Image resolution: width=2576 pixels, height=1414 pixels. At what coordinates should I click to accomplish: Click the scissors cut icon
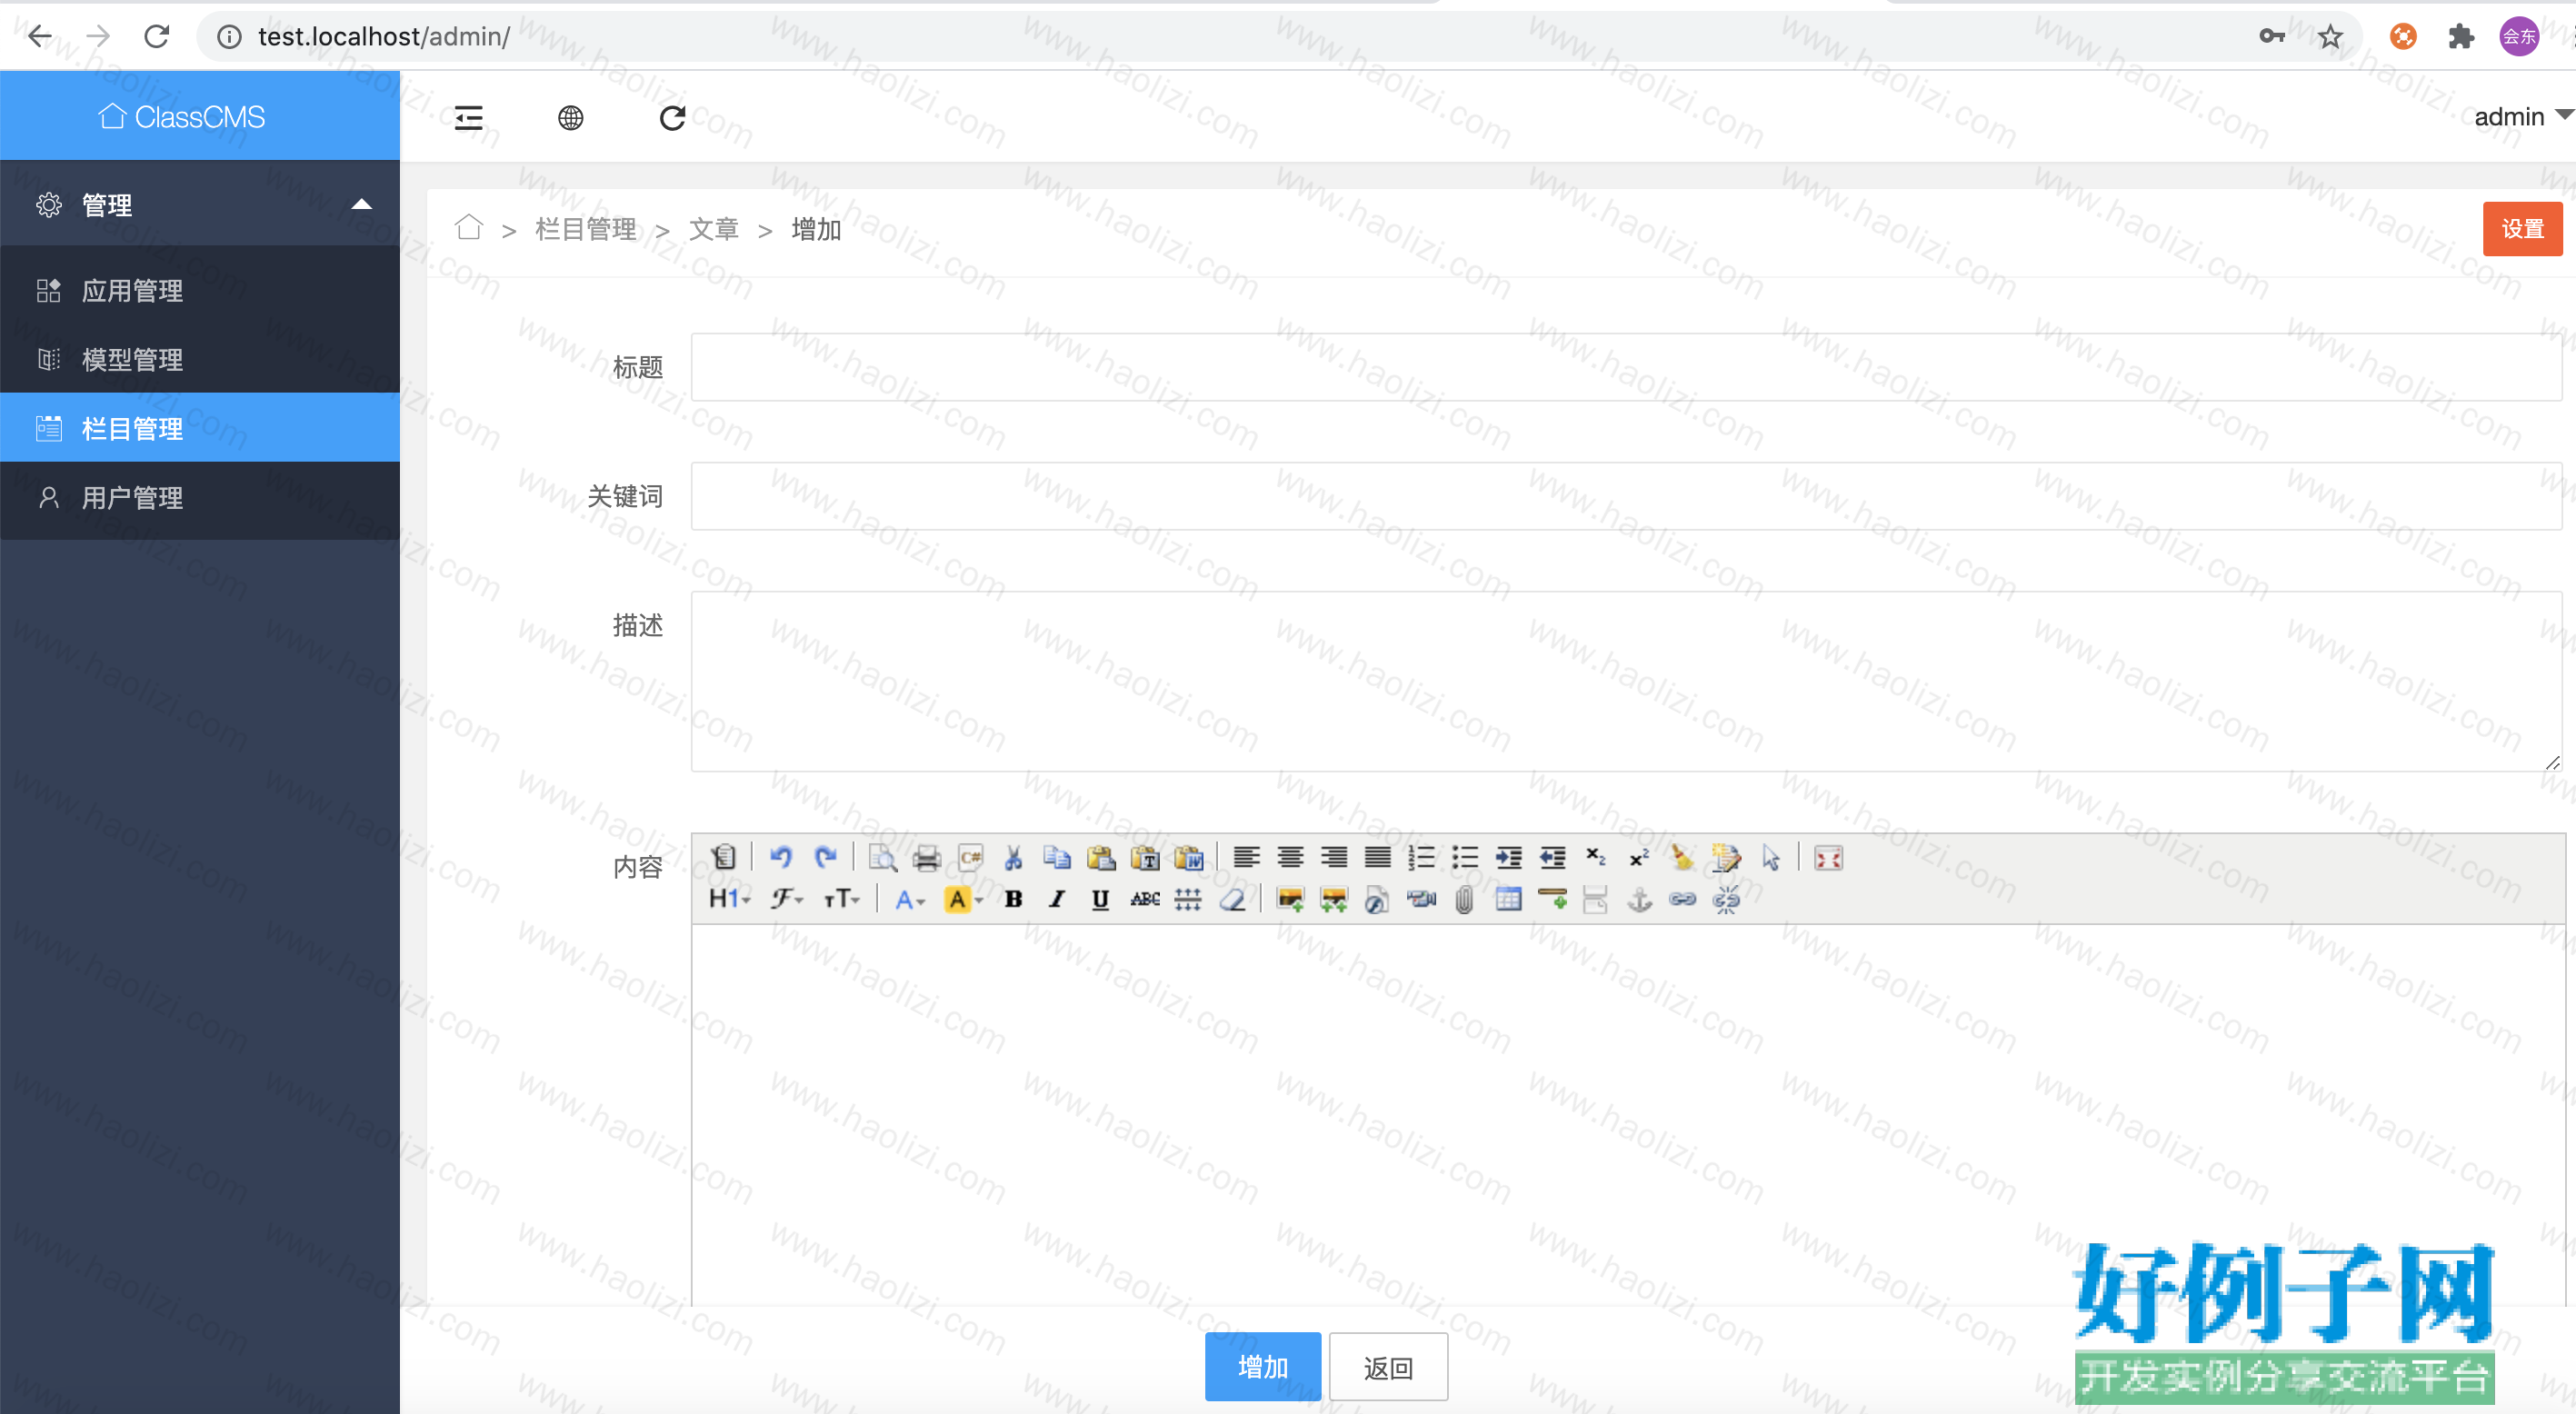(x=1013, y=857)
